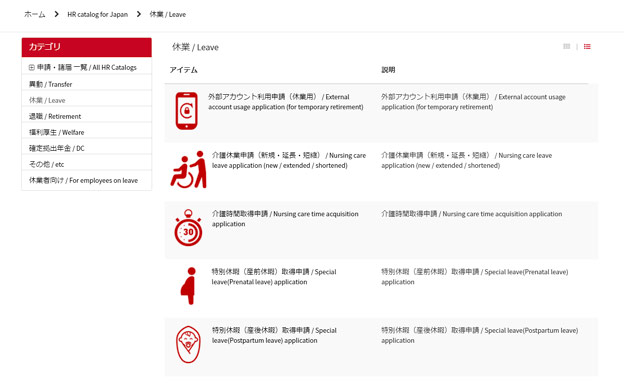
Task: Click the chevron after HR catalog for Japan
Action: pos(138,14)
